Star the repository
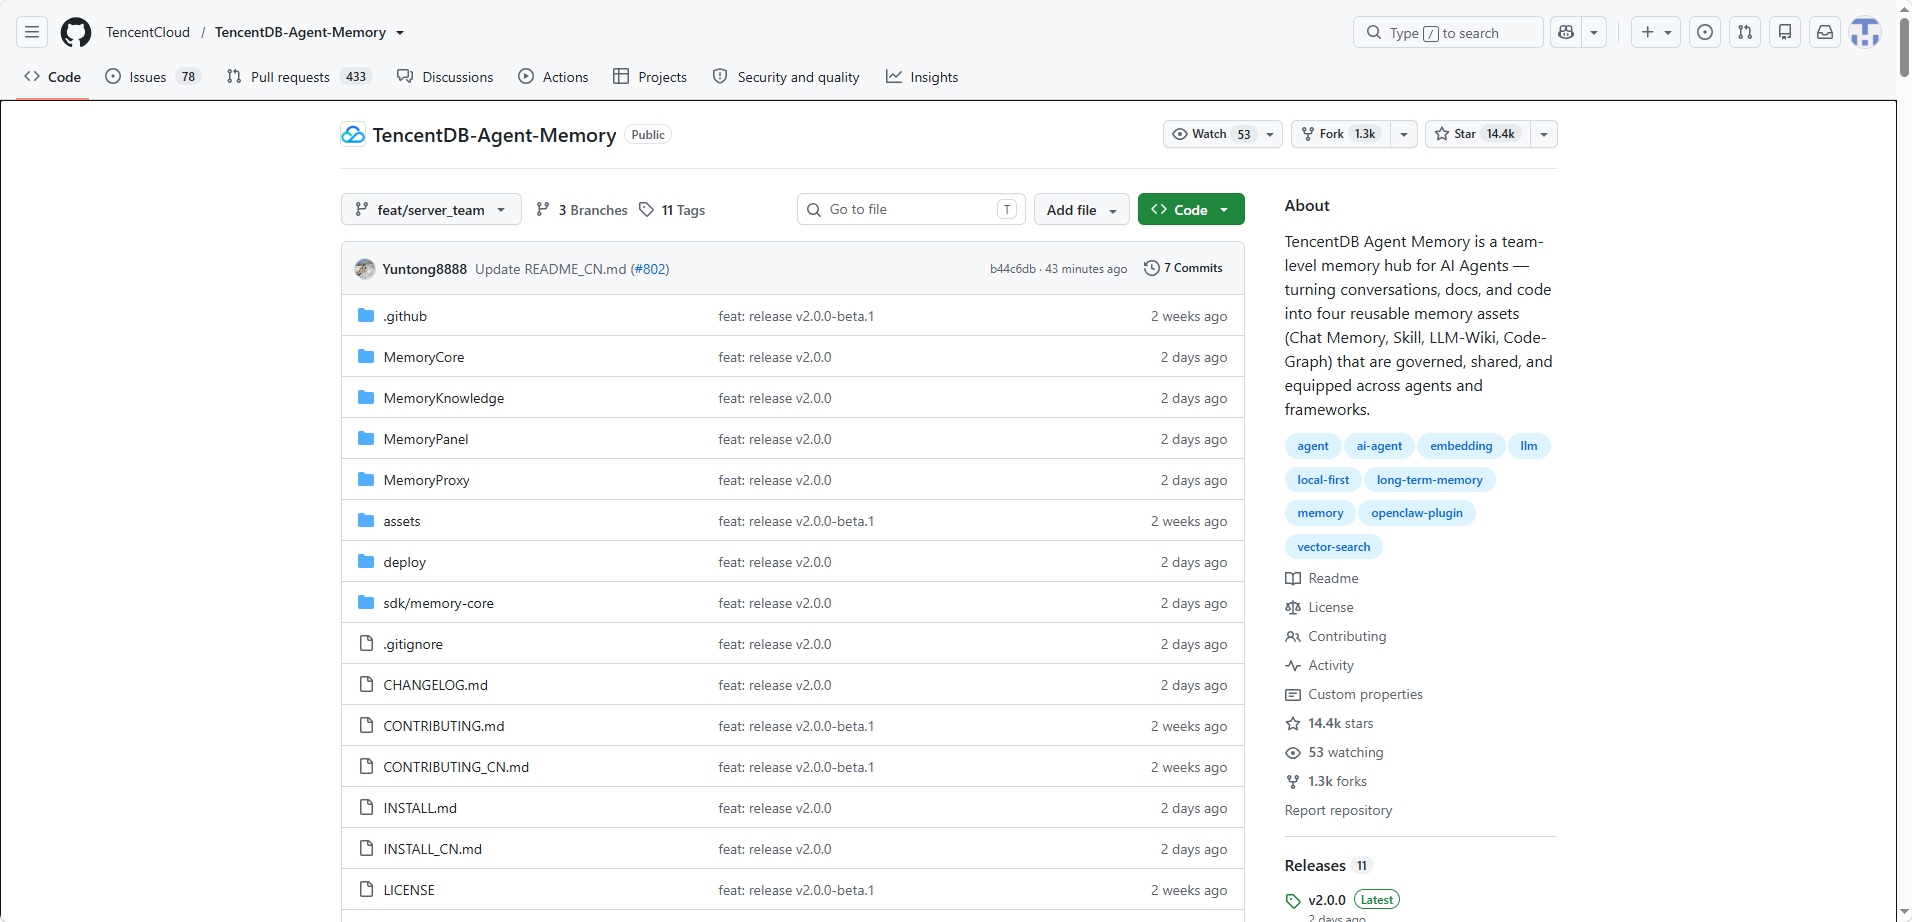 pyautogui.click(x=1478, y=134)
